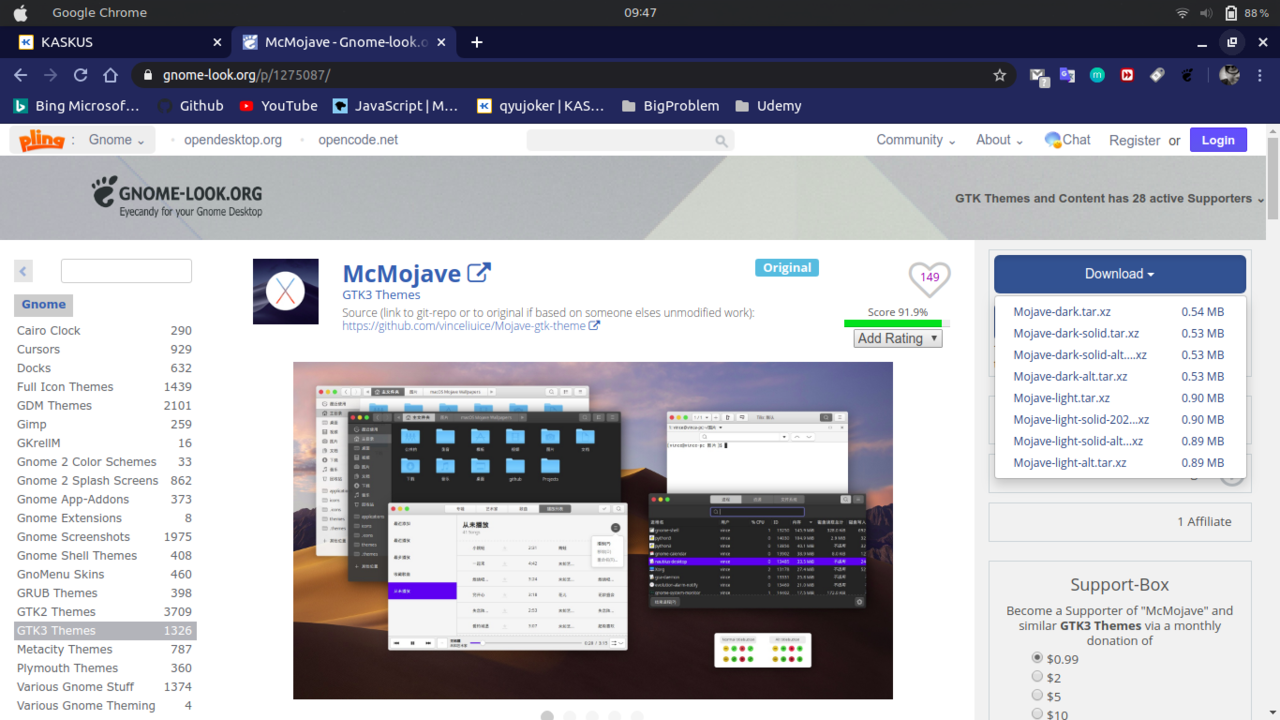The width and height of the screenshot is (1280, 720).
Task: Open the Chrome profile avatar
Action: pos(1229,75)
